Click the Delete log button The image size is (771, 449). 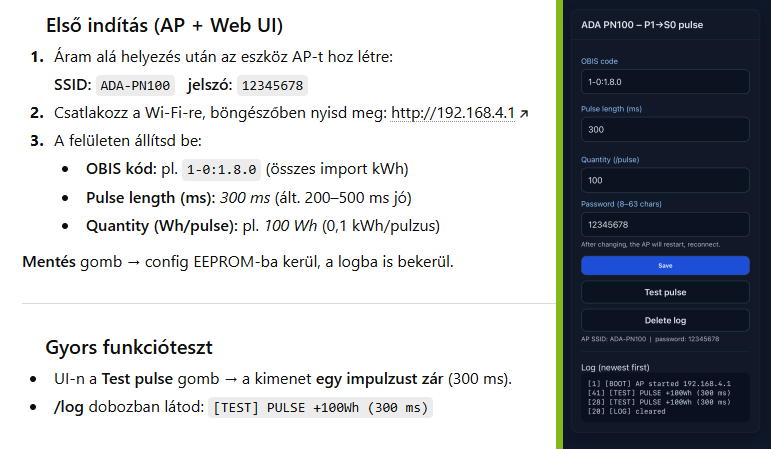[x=665, y=320]
